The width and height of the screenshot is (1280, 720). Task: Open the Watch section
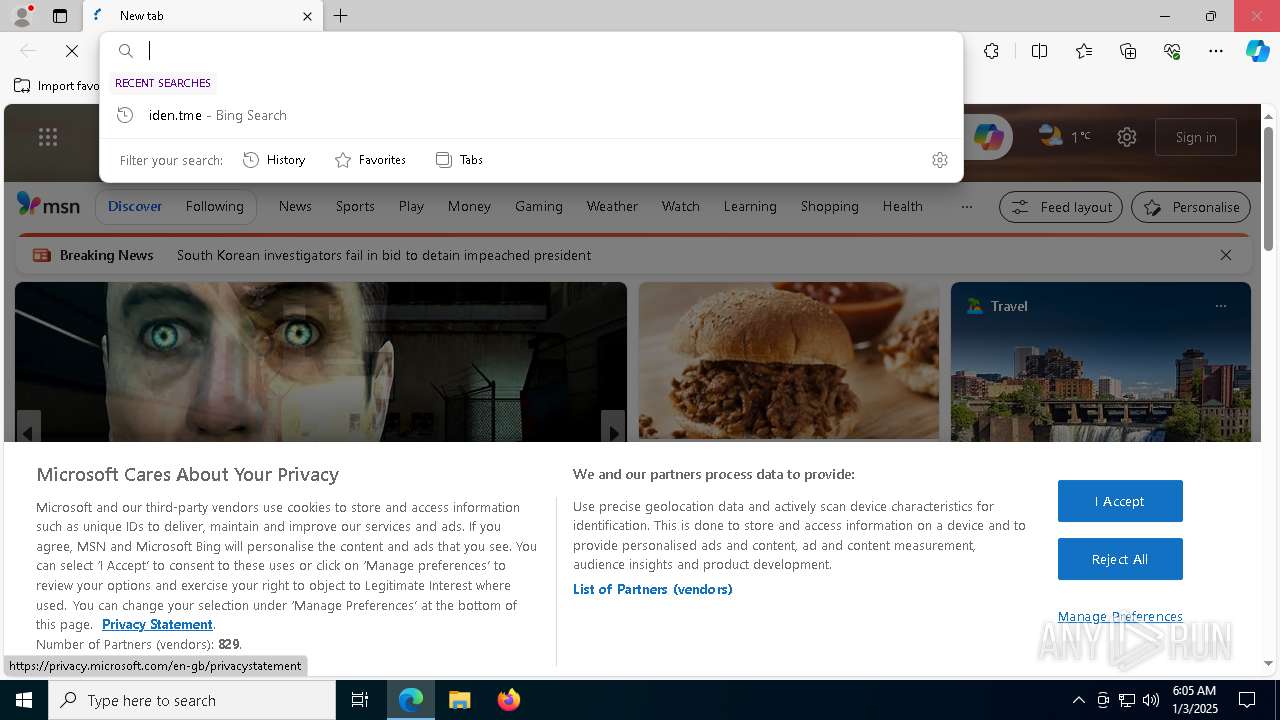click(680, 206)
